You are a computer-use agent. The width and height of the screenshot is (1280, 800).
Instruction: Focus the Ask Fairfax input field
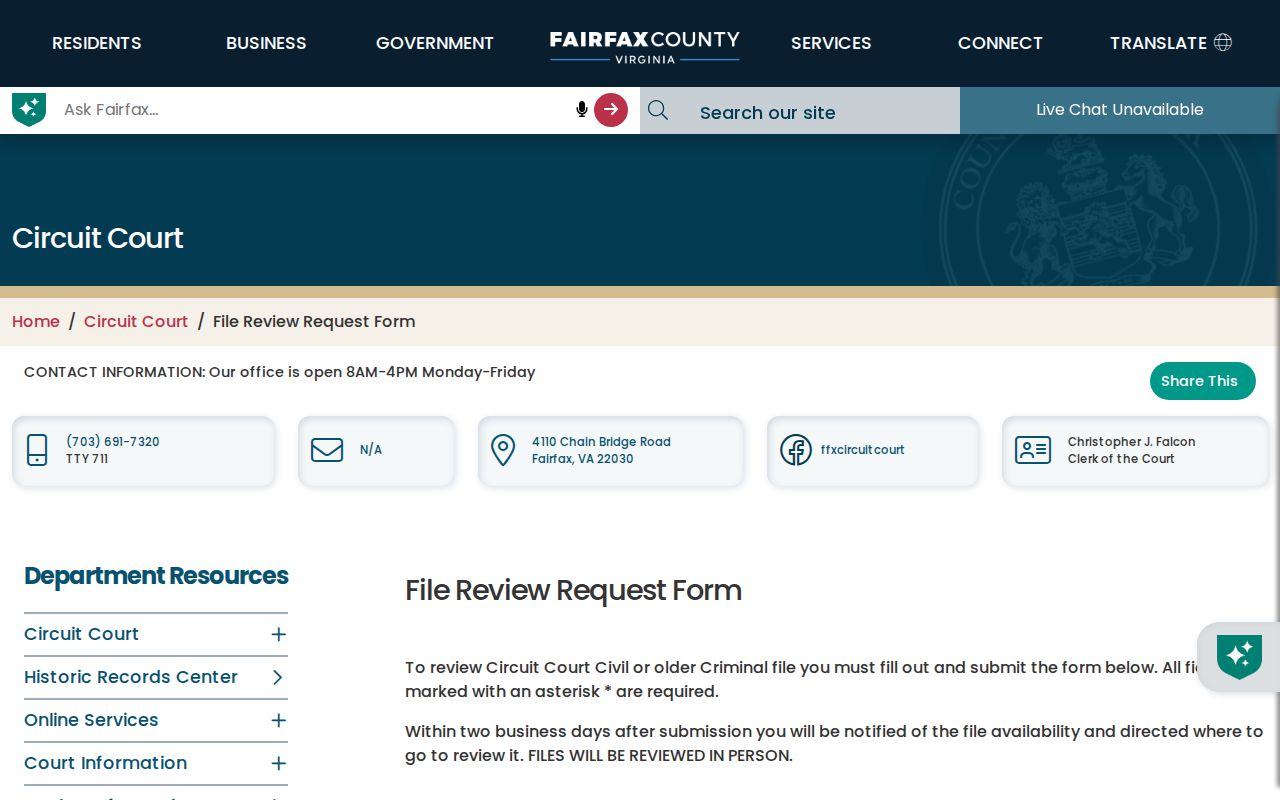click(x=315, y=110)
